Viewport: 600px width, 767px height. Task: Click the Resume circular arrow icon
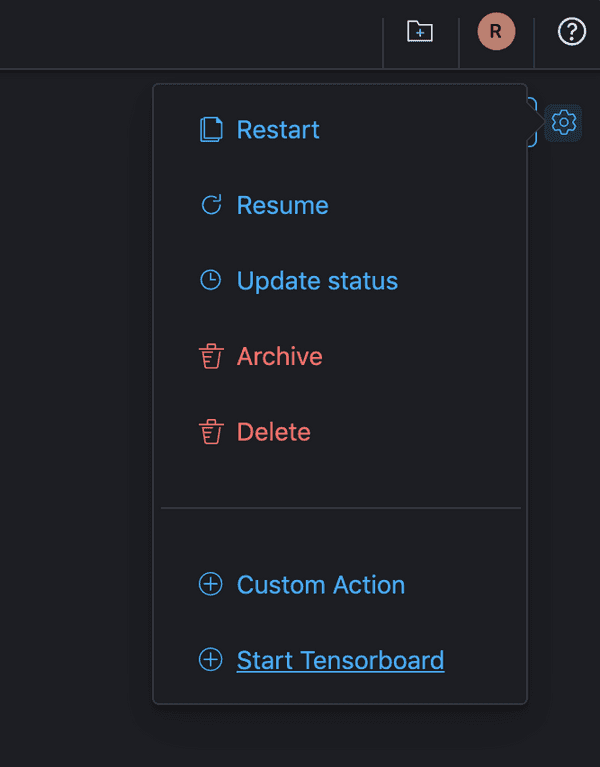[x=211, y=205]
